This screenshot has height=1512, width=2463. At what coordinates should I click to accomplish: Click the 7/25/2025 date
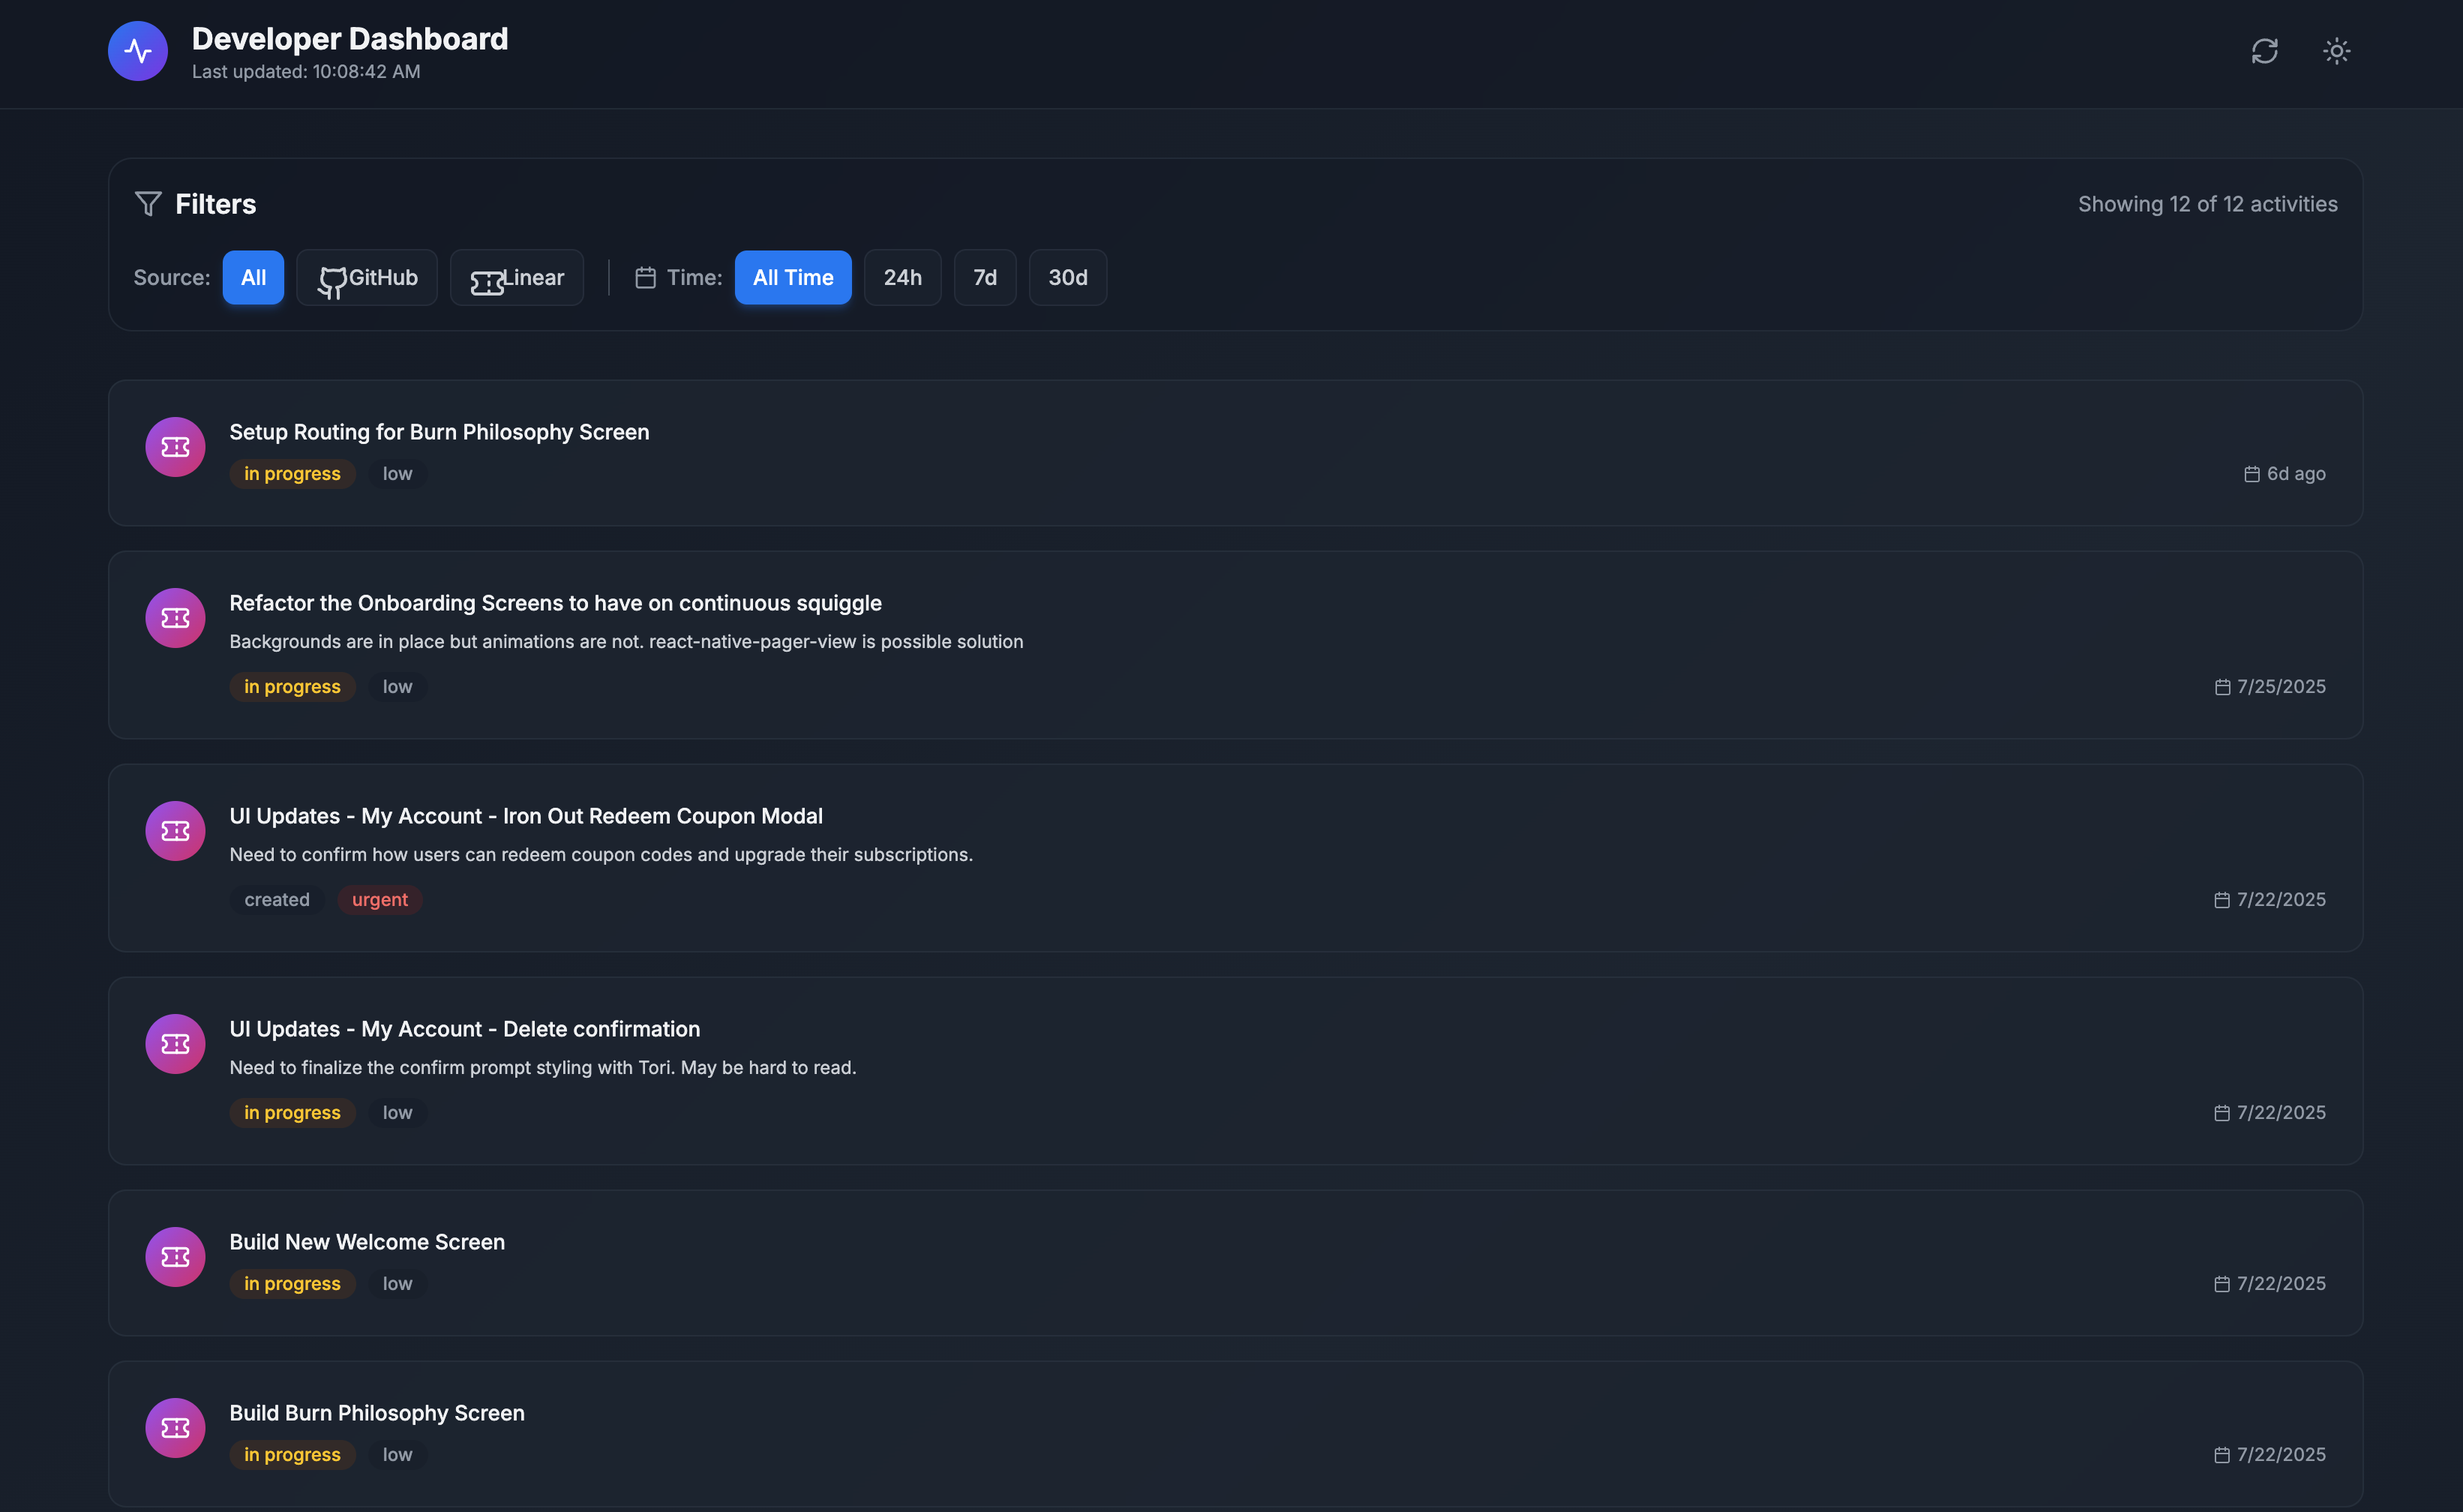tap(2281, 687)
